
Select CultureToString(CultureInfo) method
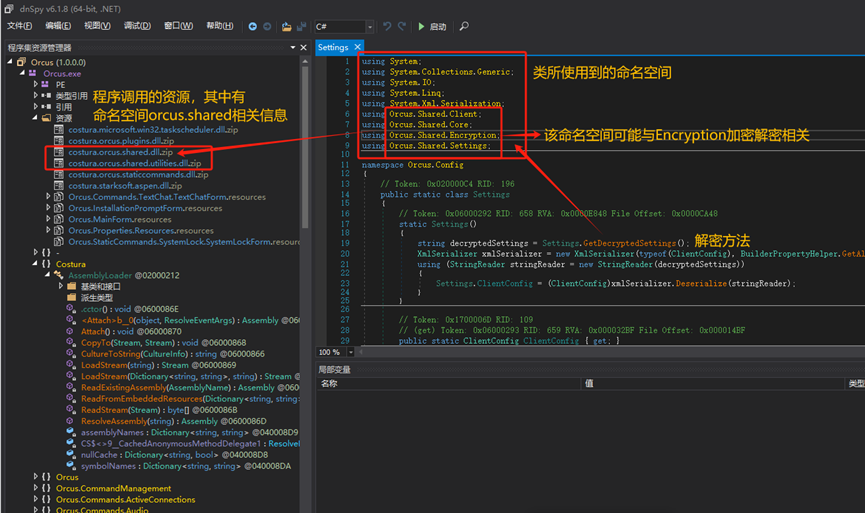point(173,354)
